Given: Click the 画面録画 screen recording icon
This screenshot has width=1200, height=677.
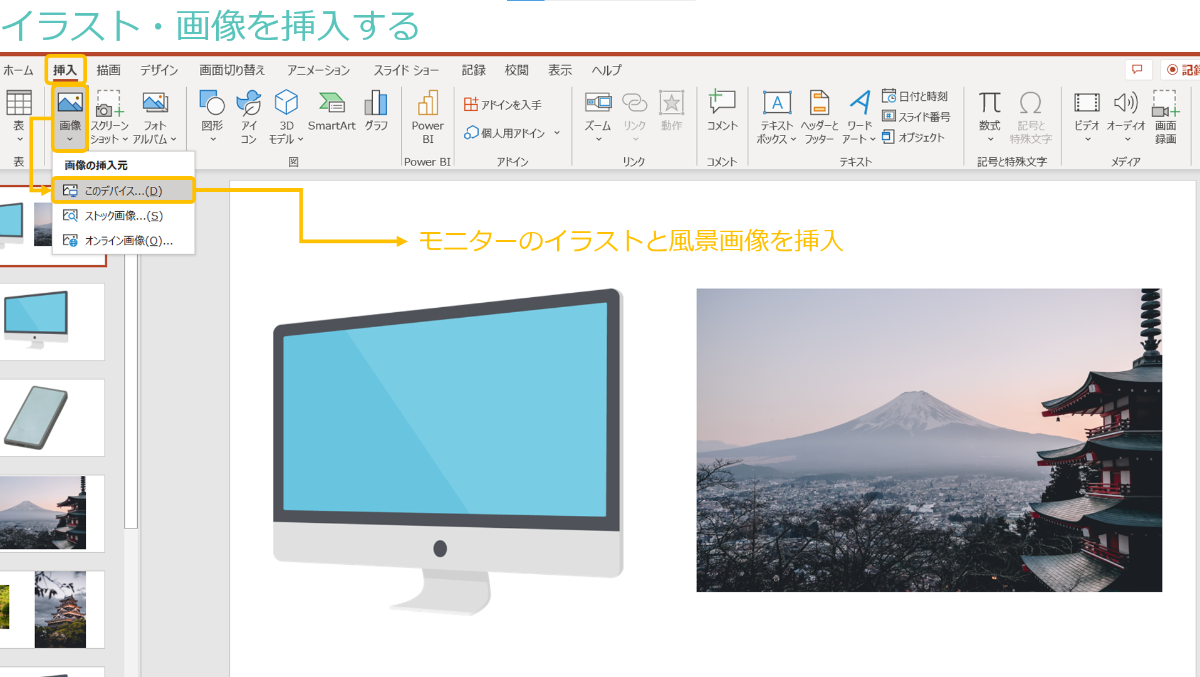Looking at the screenshot, I should pyautogui.click(x=1165, y=115).
